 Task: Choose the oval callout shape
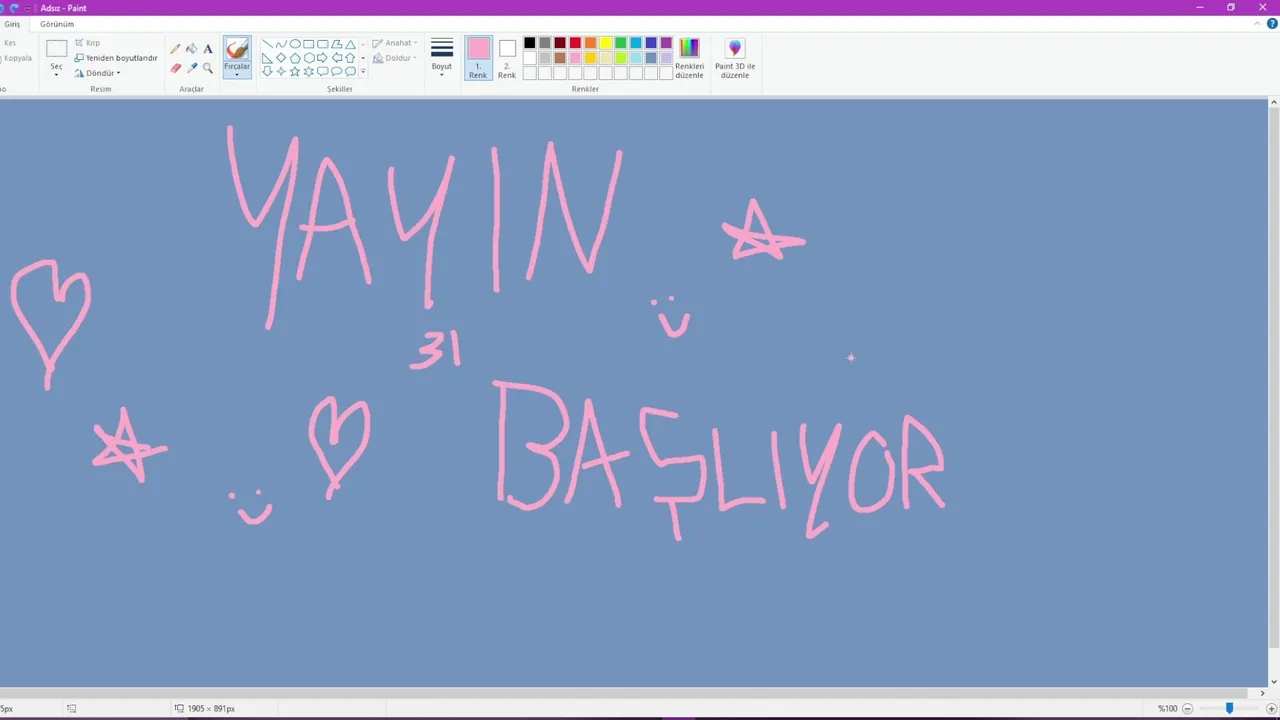(337, 71)
